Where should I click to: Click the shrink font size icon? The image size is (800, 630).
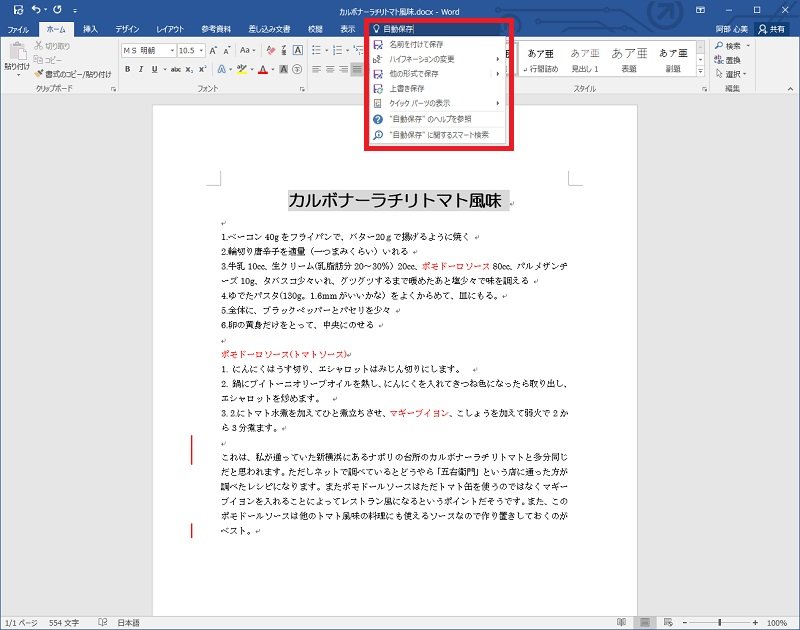point(227,51)
